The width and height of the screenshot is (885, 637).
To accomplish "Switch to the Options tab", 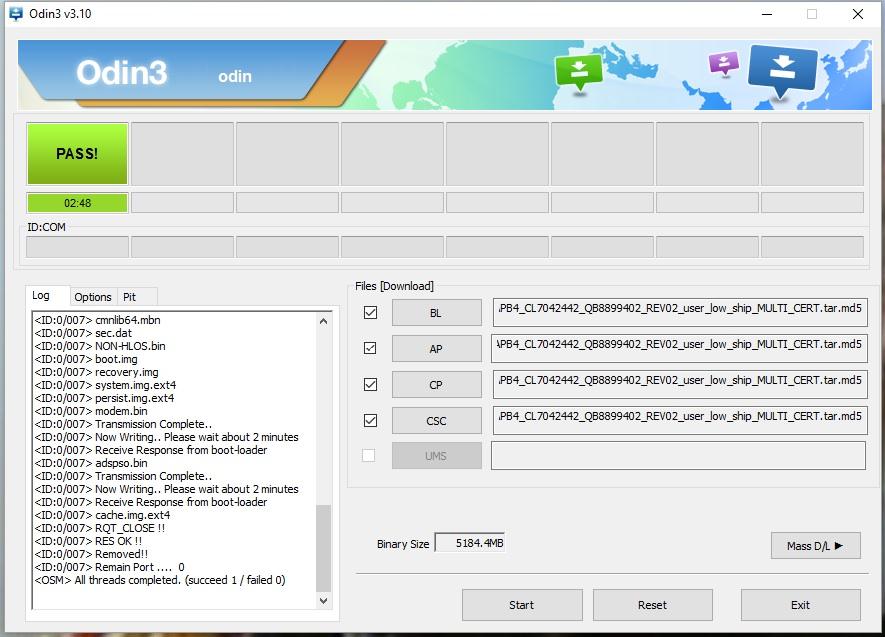I will (93, 297).
